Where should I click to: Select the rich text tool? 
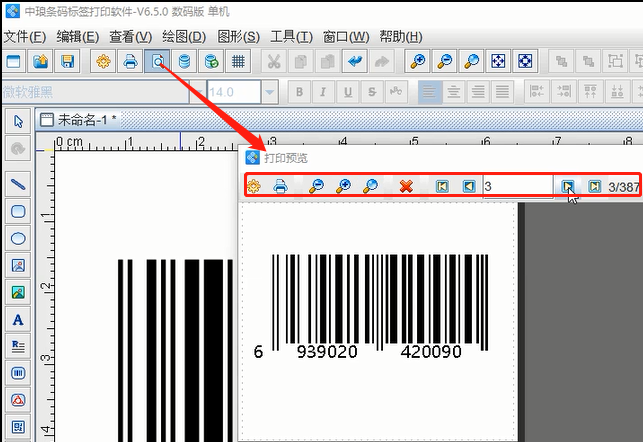(18, 346)
